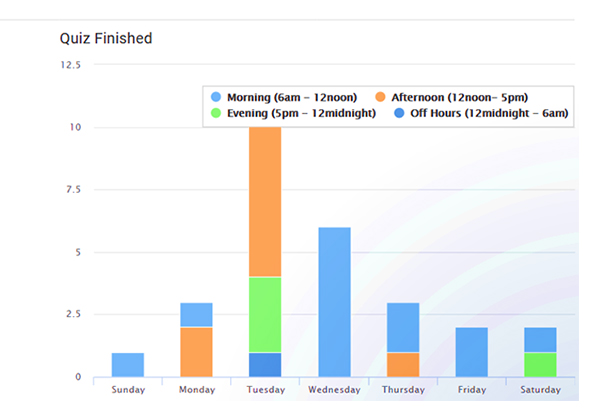This screenshot has height=419, width=600.
Task: Select Sunday's blue morning bar
Action: point(128,365)
